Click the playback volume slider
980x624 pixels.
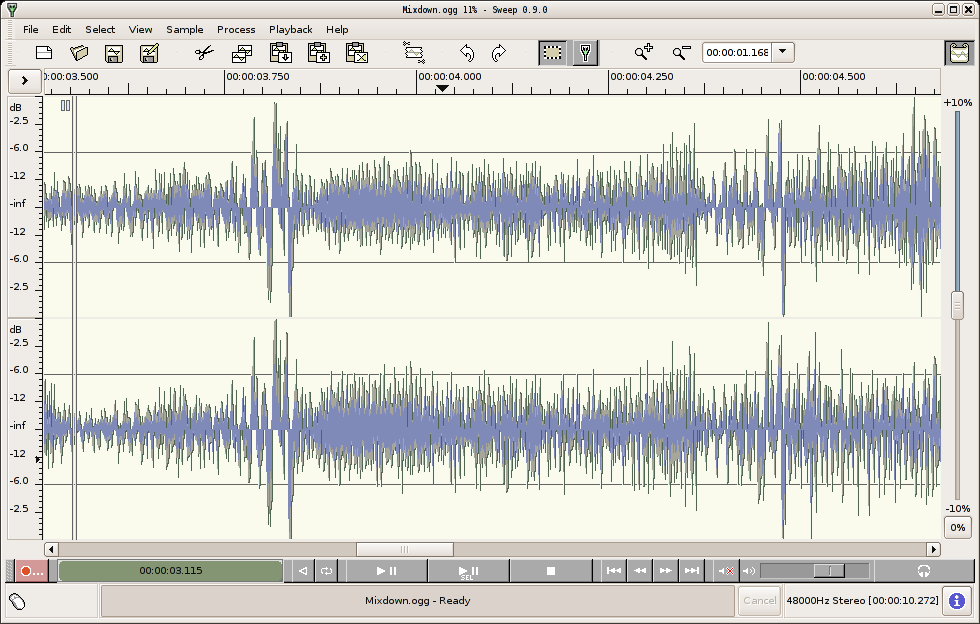pyautogui.click(x=828, y=571)
